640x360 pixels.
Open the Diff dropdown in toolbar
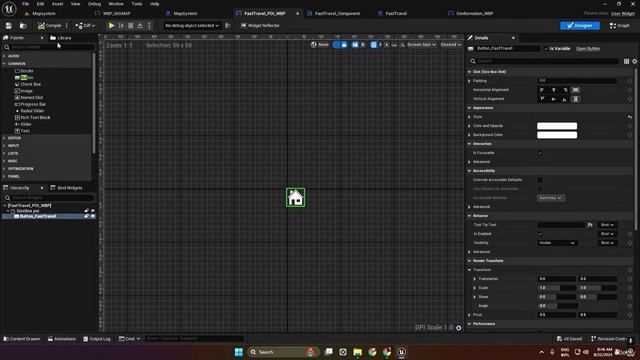click(x=85, y=26)
